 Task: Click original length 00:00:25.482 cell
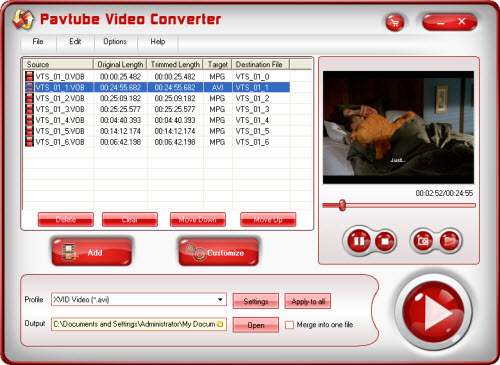click(x=120, y=76)
